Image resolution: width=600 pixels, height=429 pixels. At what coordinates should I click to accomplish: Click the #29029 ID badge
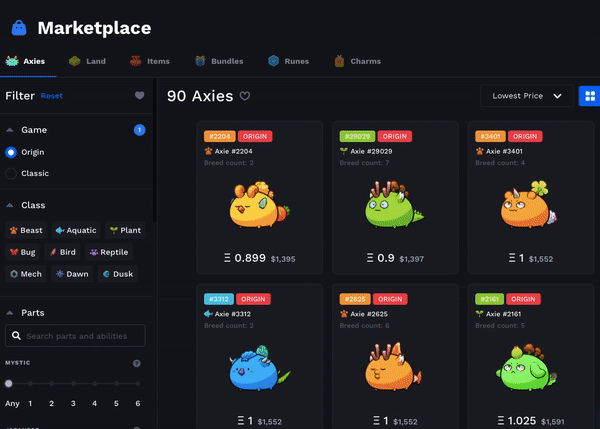pyautogui.click(x=357, y=136)
